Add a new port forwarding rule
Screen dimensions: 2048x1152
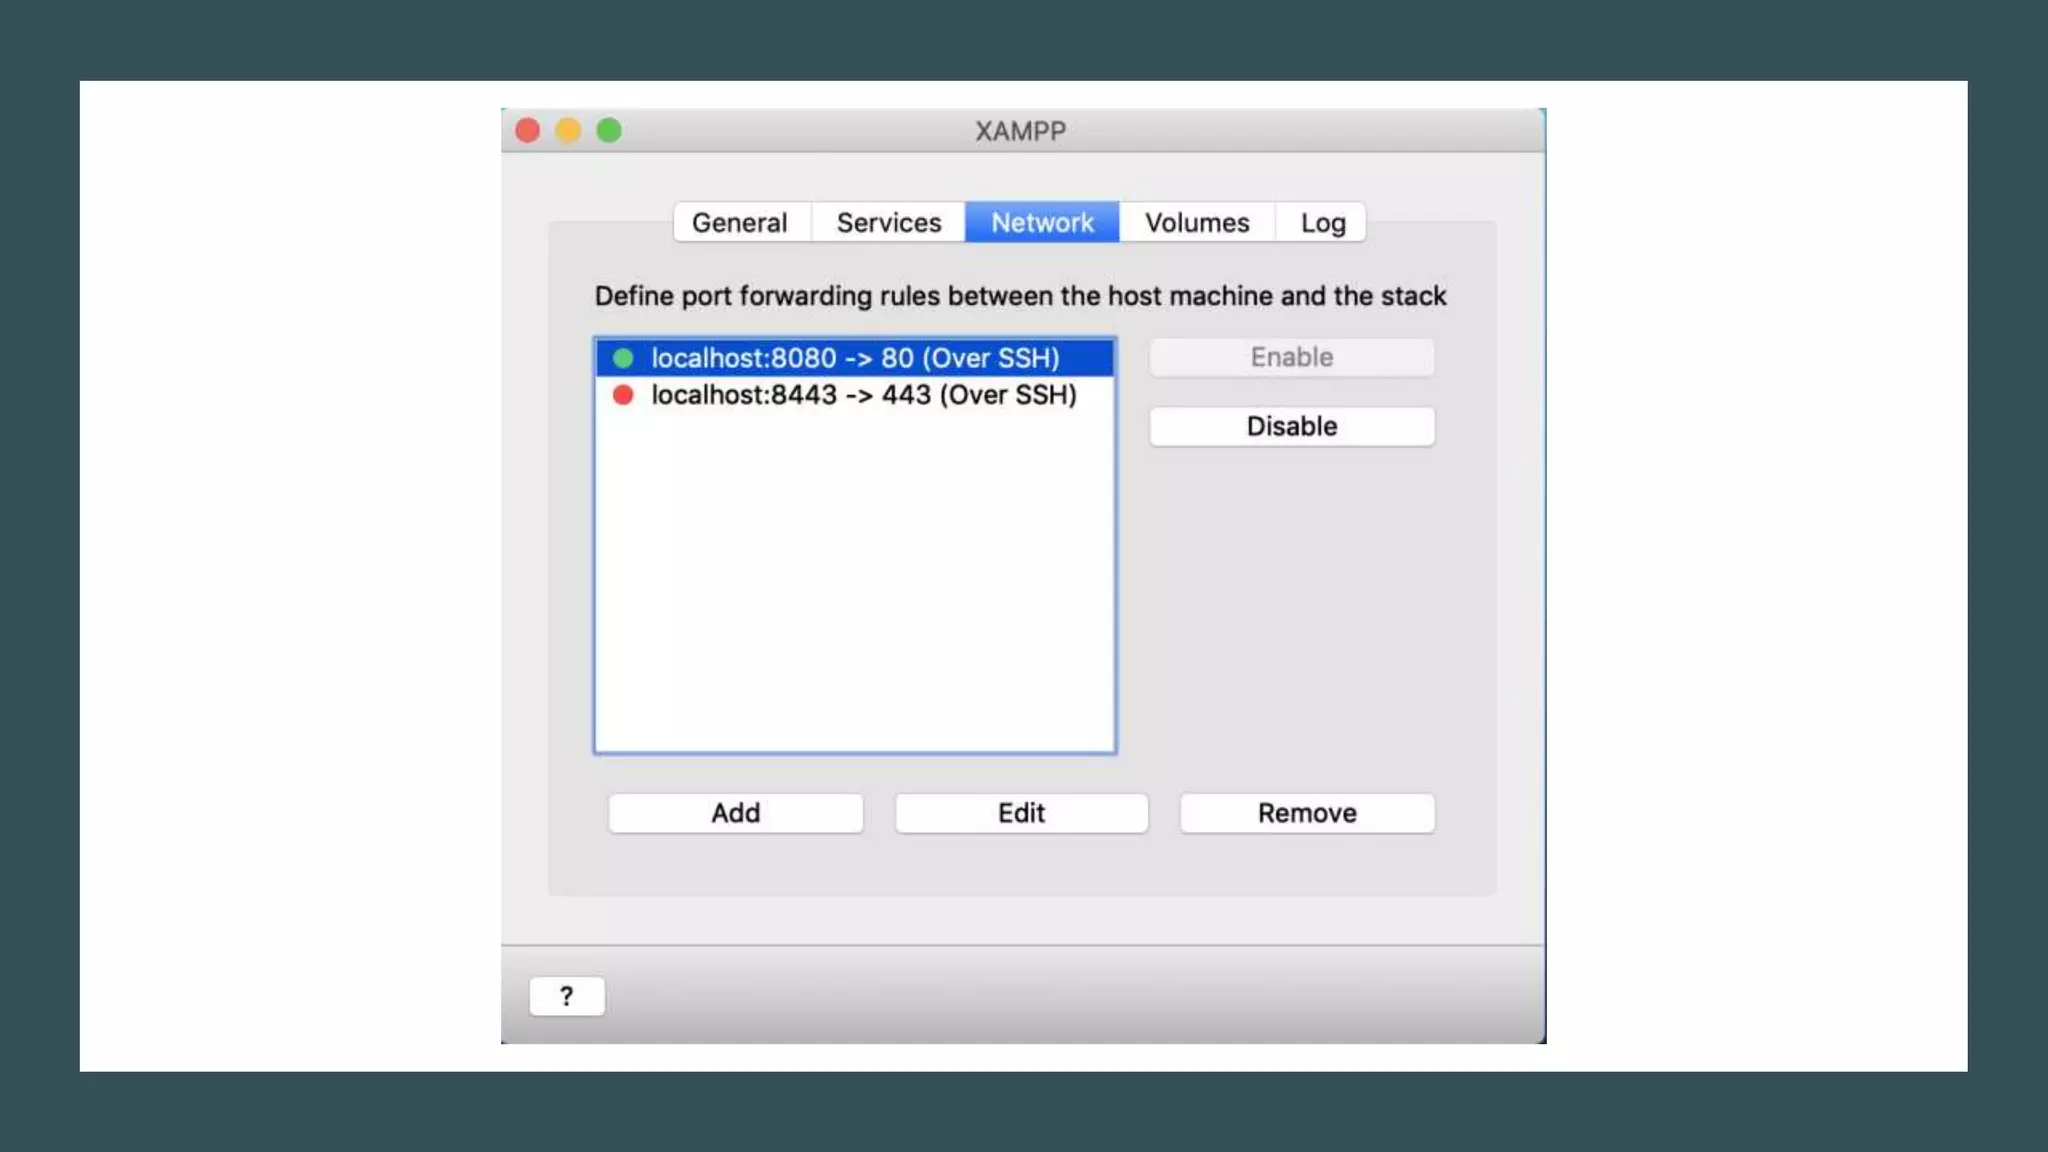tap(735, 813)
